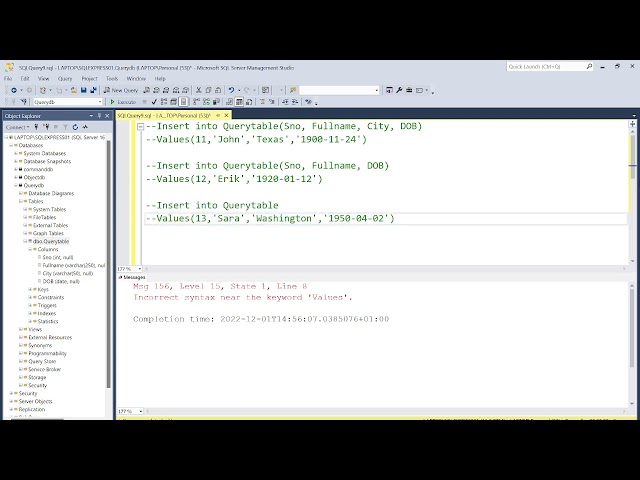Expand the Keys folder node
Viewport: 640px width, 480px height.
[30, 289]
